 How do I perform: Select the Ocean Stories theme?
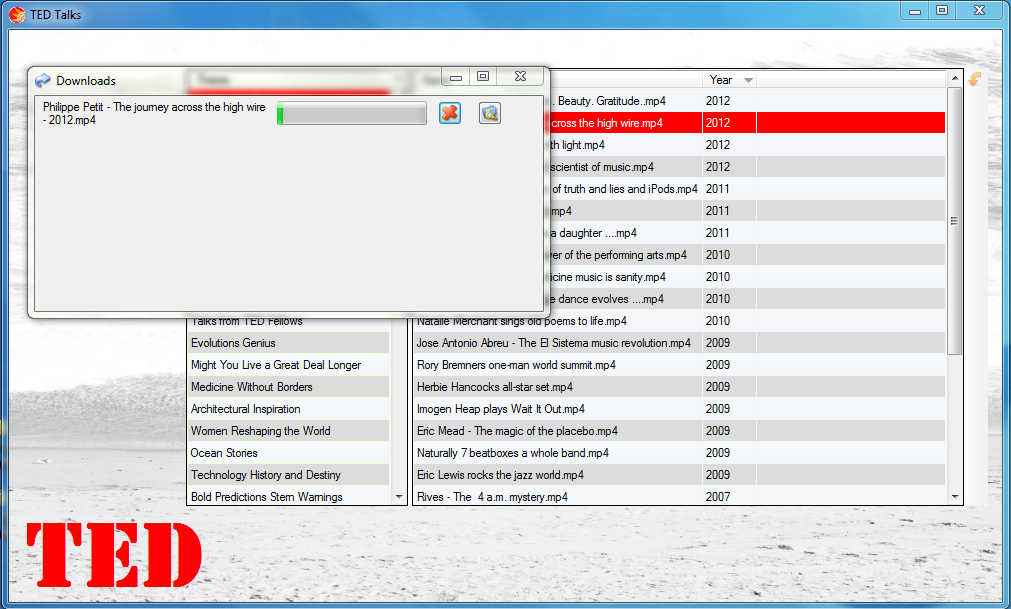[288, 453]
